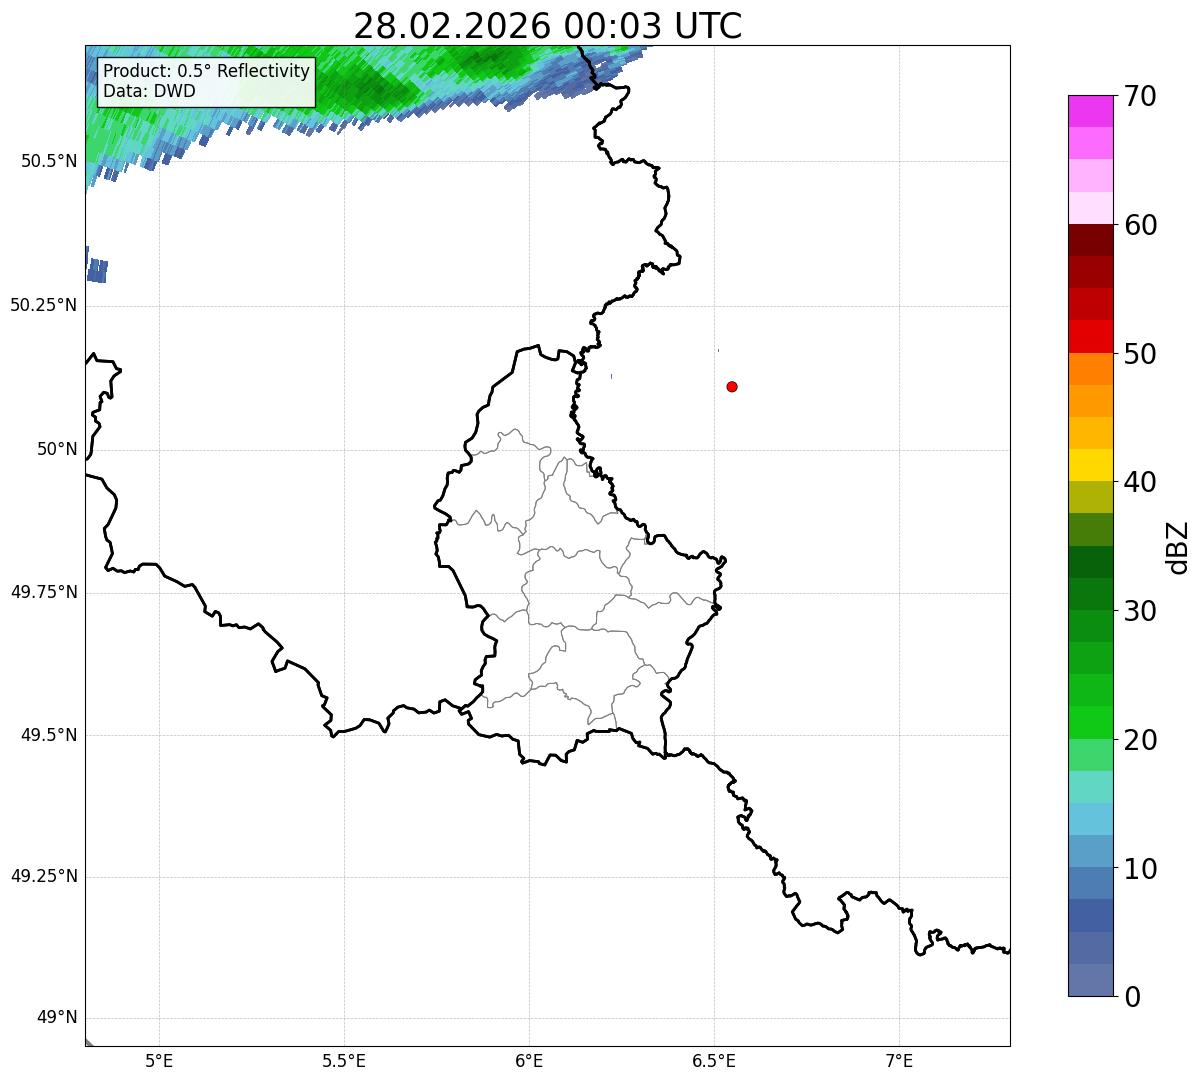Select the magenta swatch at top of colorbar
The width and height of the screenshot is (1202, 1081).
pos(1090,111)
